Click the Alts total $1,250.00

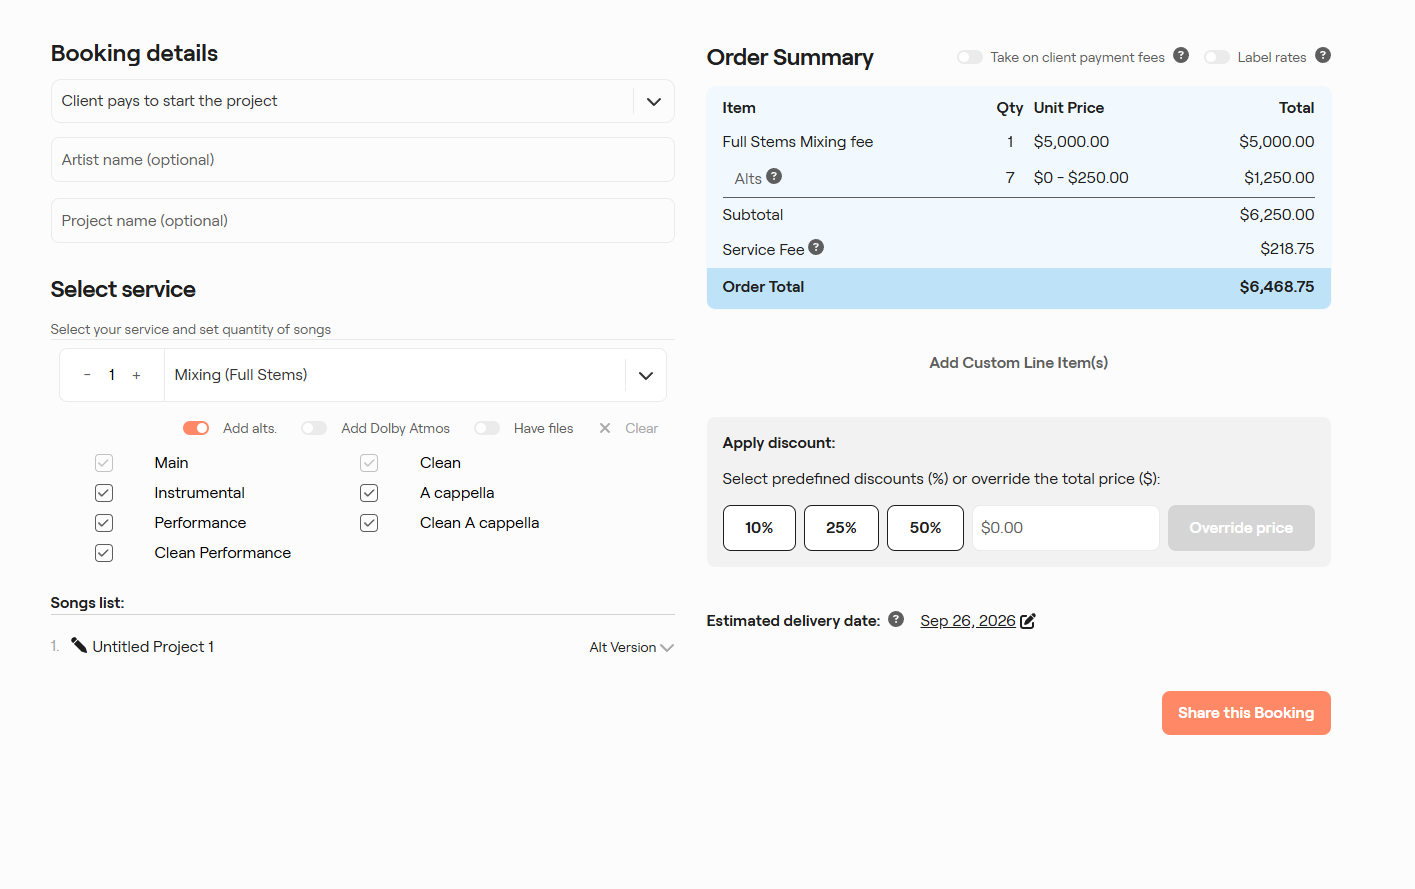[1279, 178]
